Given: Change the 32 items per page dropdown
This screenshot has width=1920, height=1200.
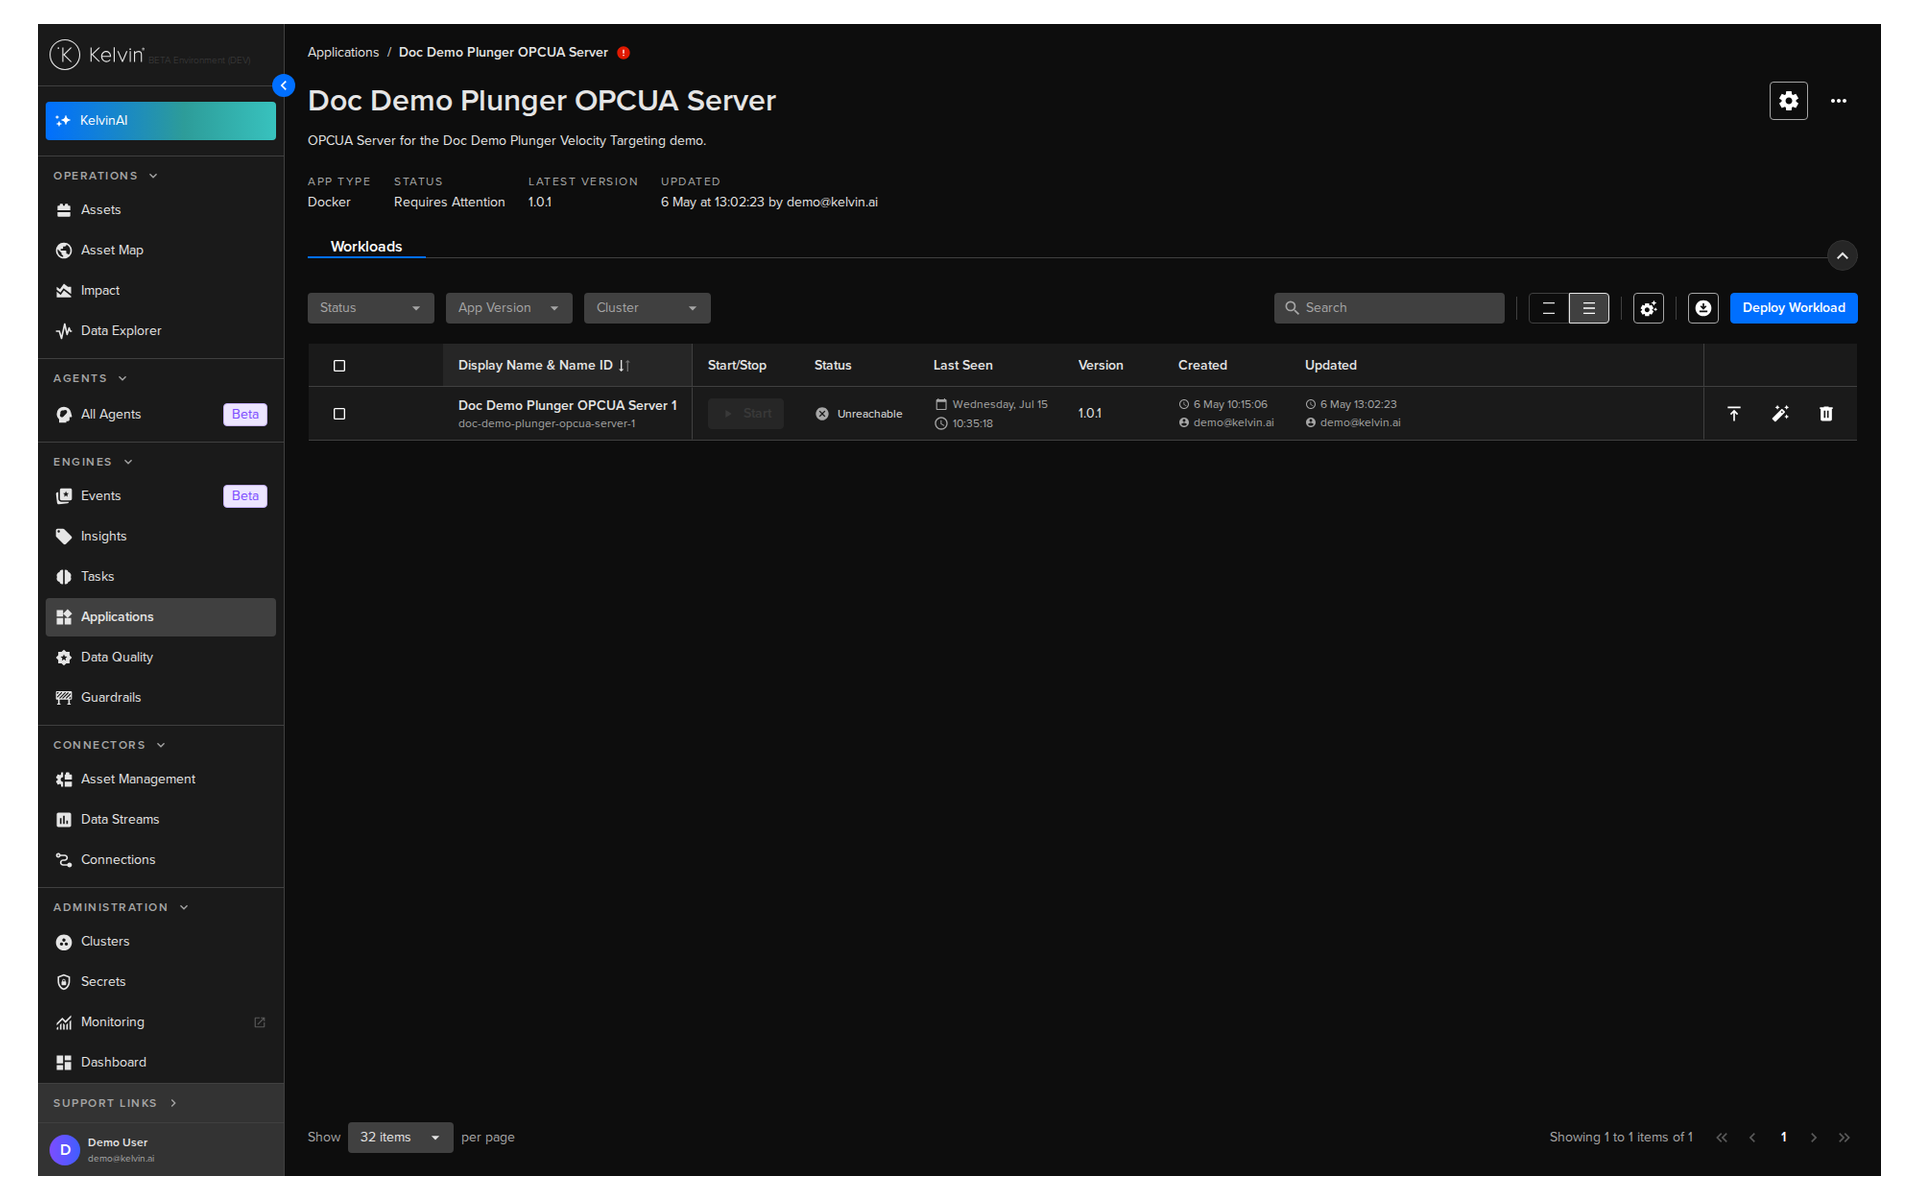Looking at the screenshot, I should [400, 1138].
